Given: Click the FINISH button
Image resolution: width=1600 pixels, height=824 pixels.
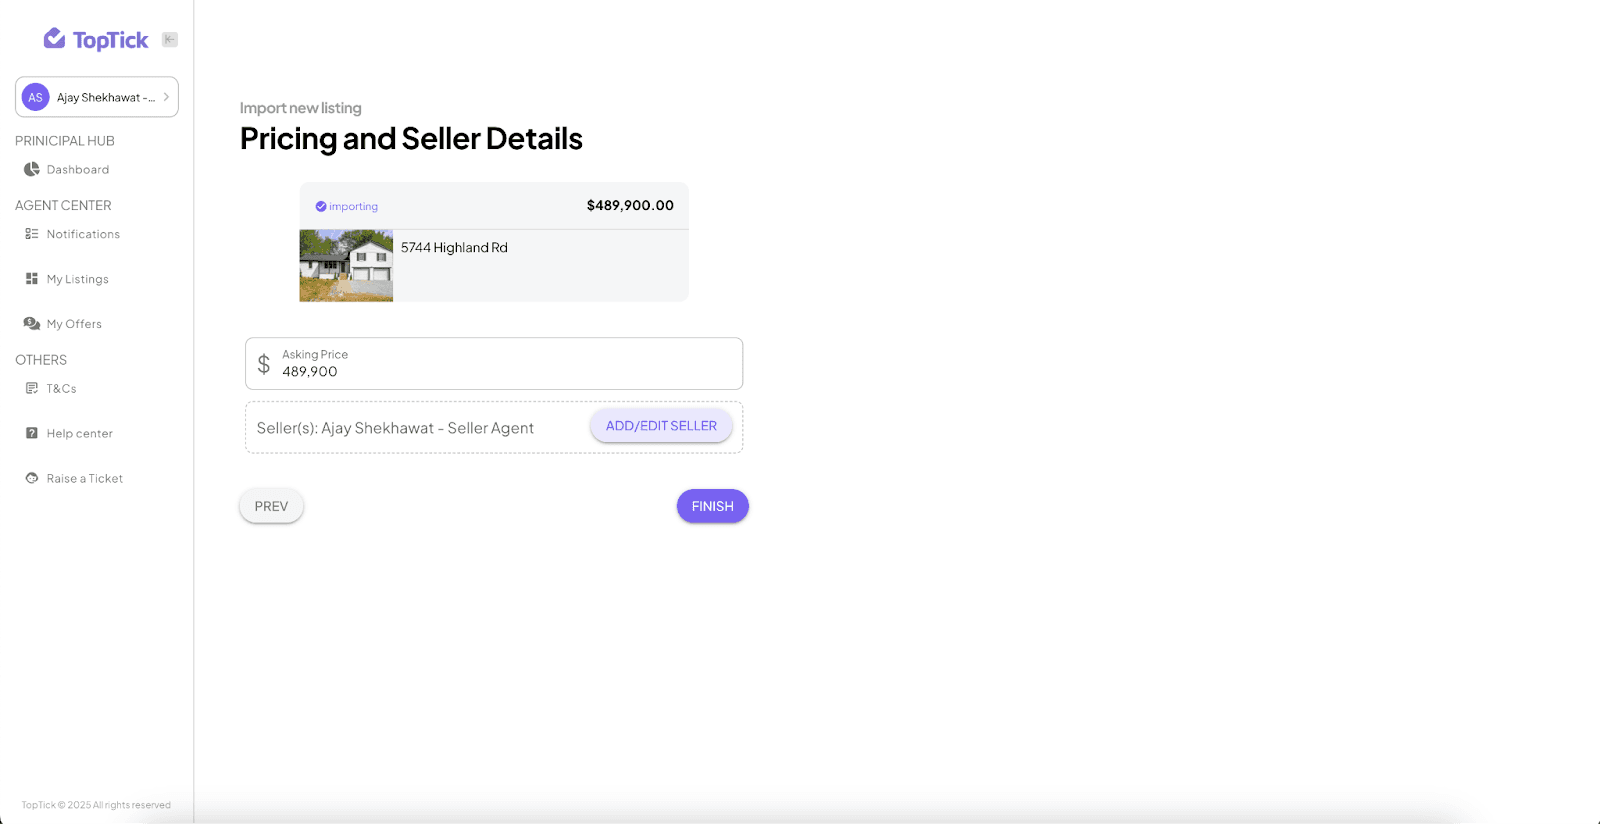Looking at the screenshot, I should (x=713, y=506).
